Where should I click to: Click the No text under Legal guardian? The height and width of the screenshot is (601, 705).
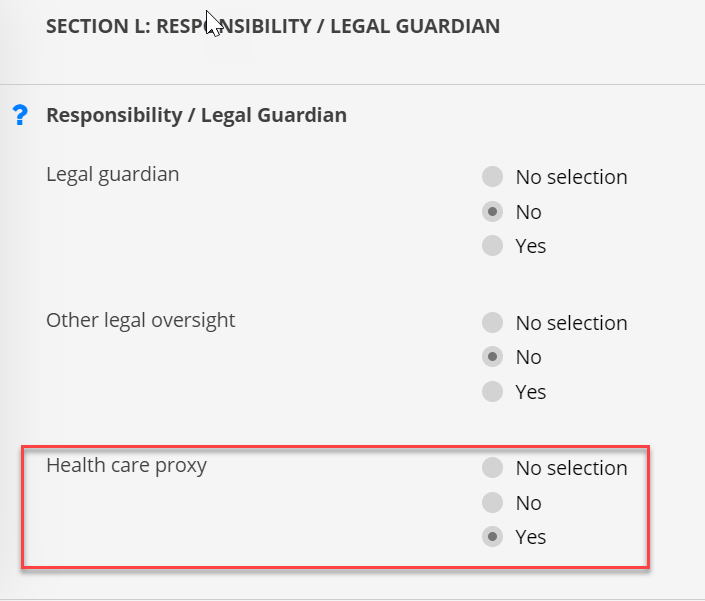tap(528, 212)
